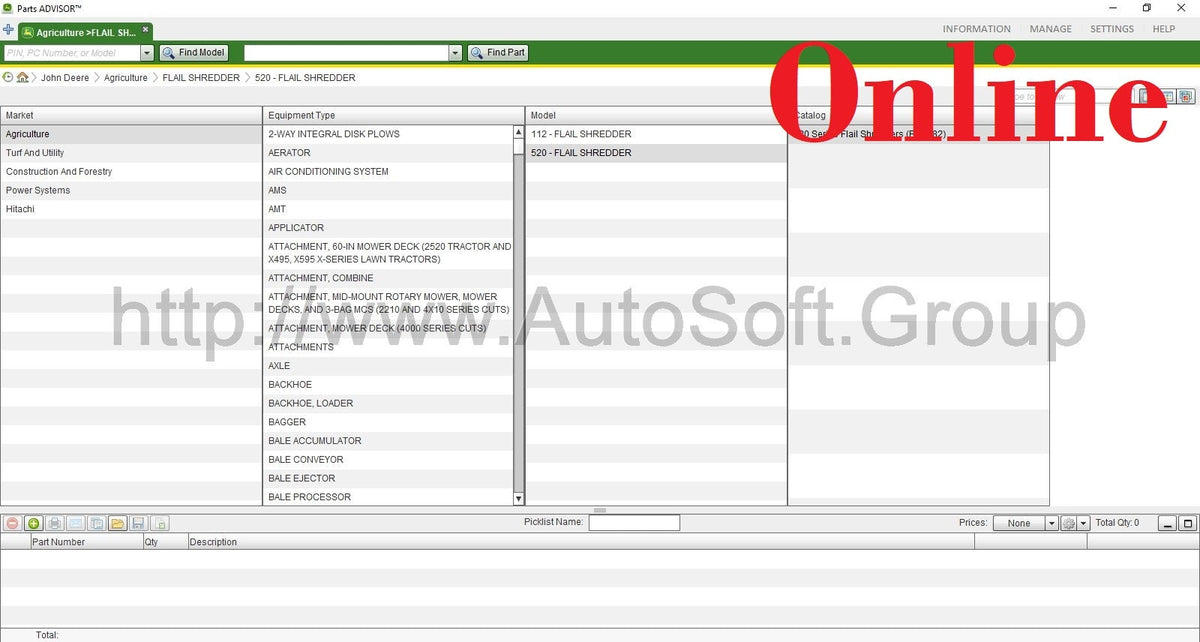Open the SETTINGS menu
The width and height of the screenshot is (1200, 642).
click(1111, 28)
